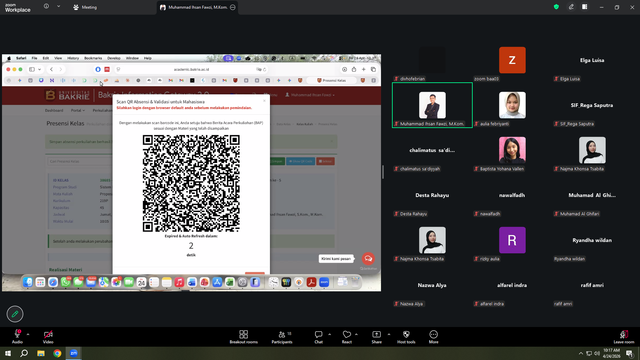Screen dimensions: 640x360
Task: Show hidden system tray icons
Action: point(580,353)
